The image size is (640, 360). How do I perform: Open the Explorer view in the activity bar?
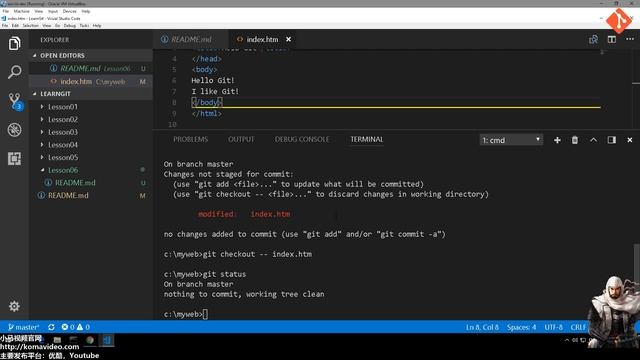[x=14, y=43]
